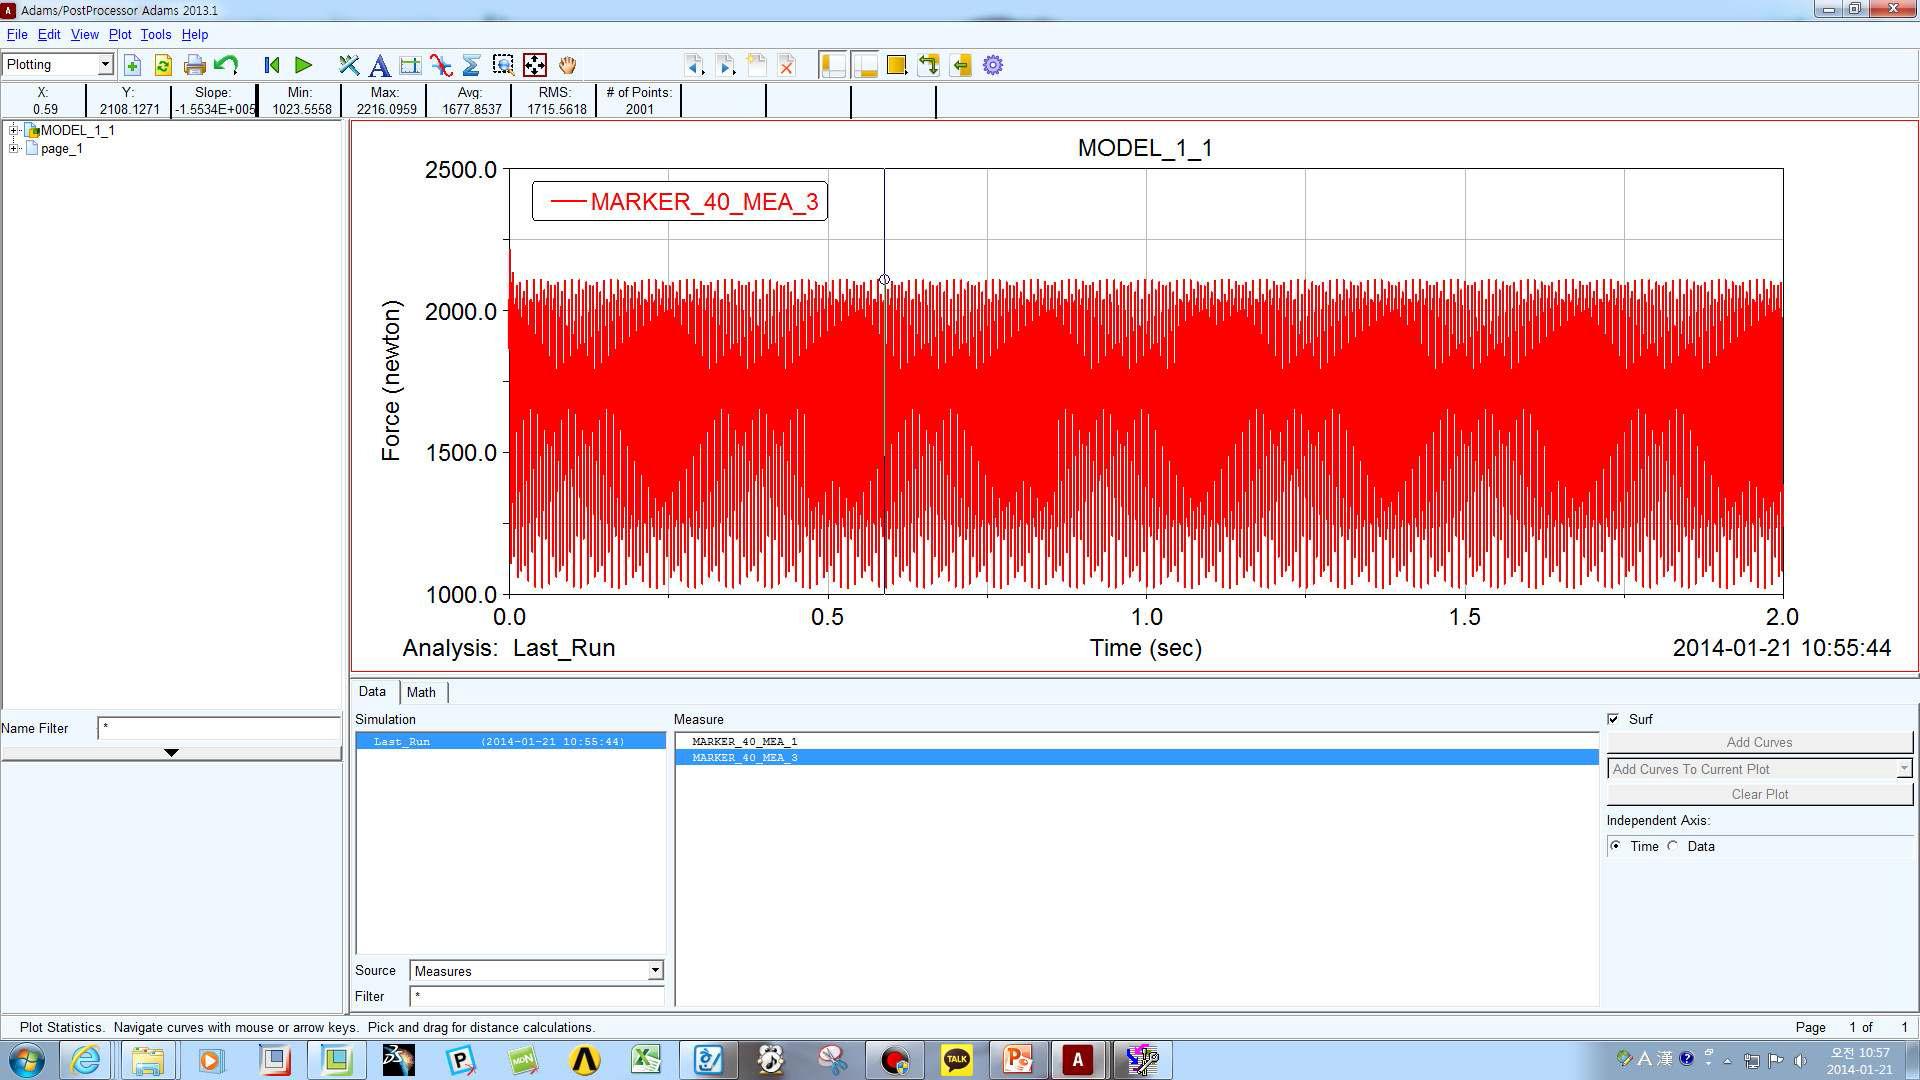The image size is (1920, 1080).
Task: Select the Add Text 'A' tool
Action: click(379, 66)
